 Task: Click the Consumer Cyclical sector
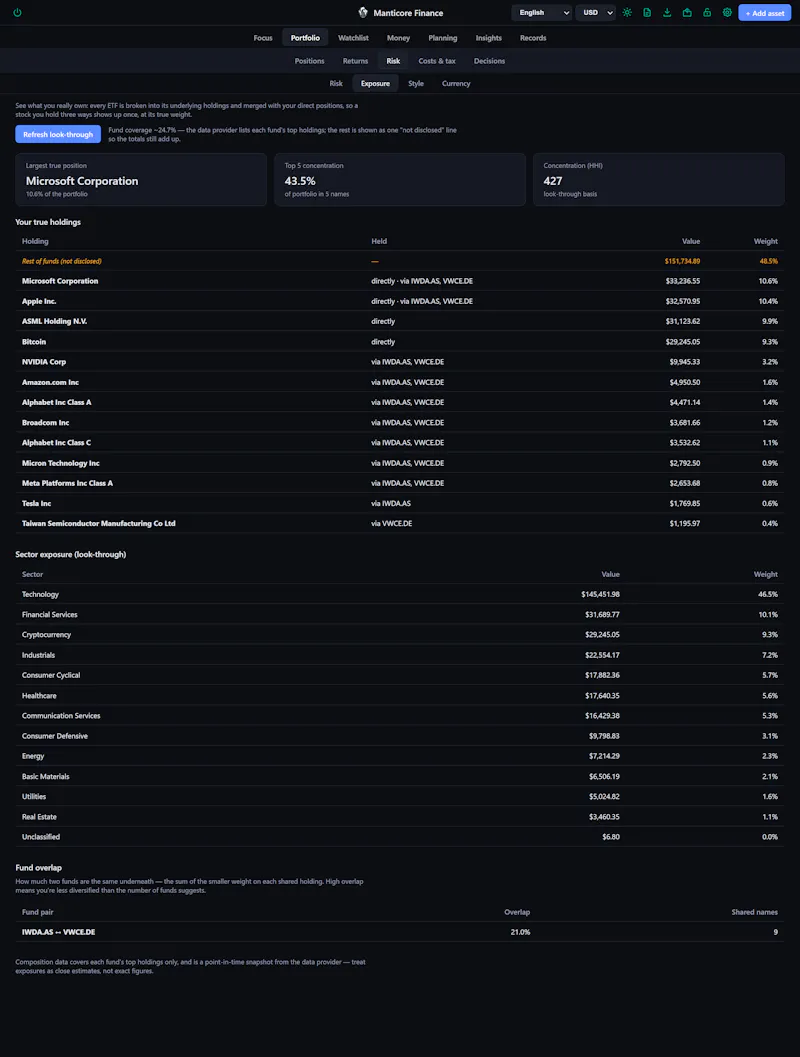pos(51,675)
